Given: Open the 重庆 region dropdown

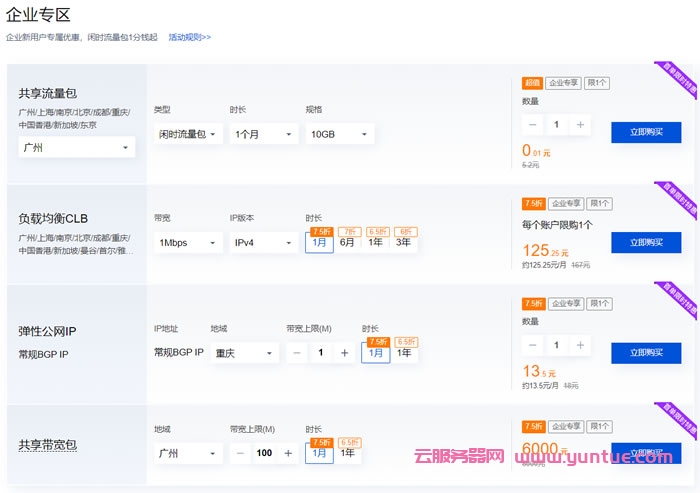Looking at the screenshot, I should pos(243,353).
